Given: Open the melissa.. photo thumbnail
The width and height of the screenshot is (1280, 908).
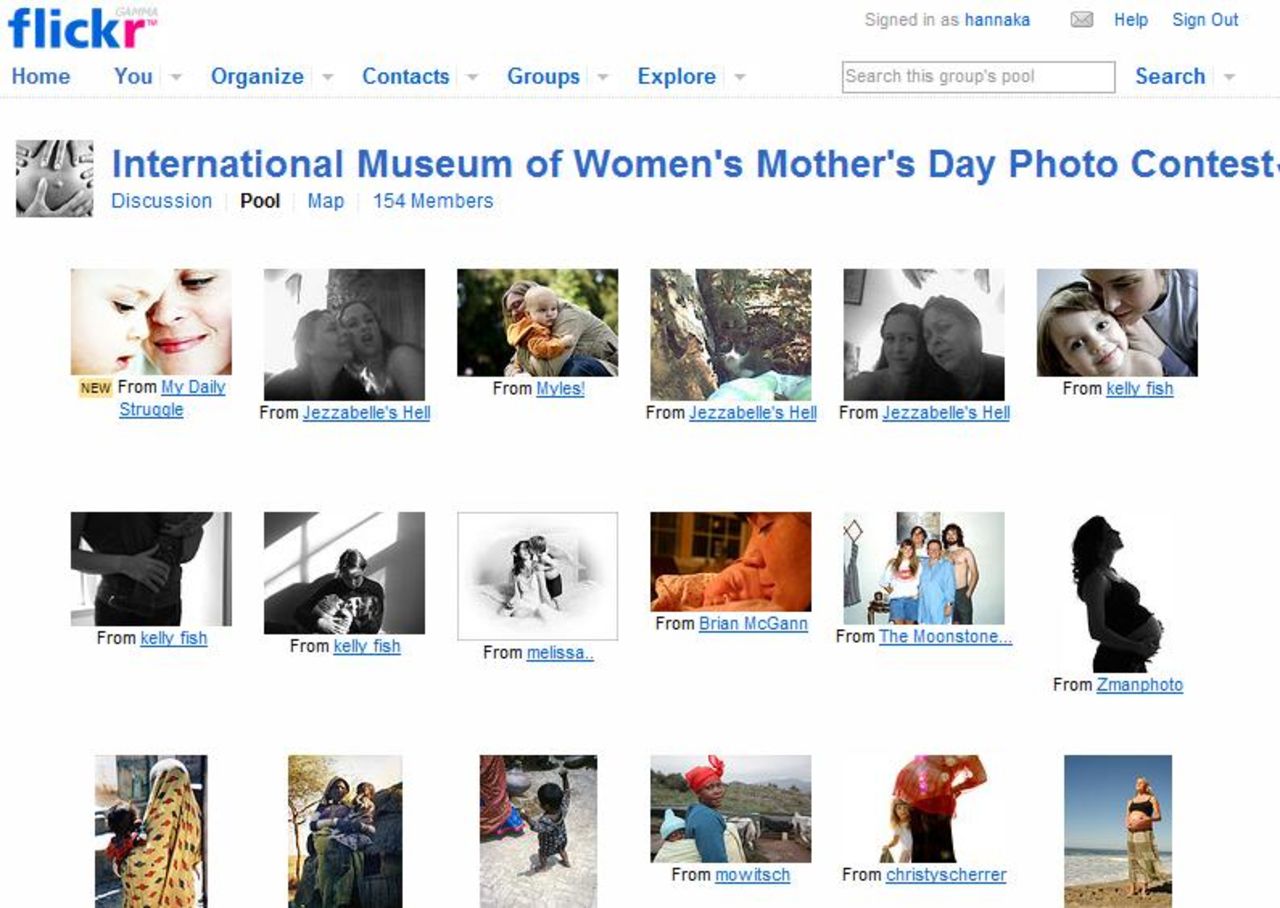Looking at the screenshot, I should [x=538, y=576].
